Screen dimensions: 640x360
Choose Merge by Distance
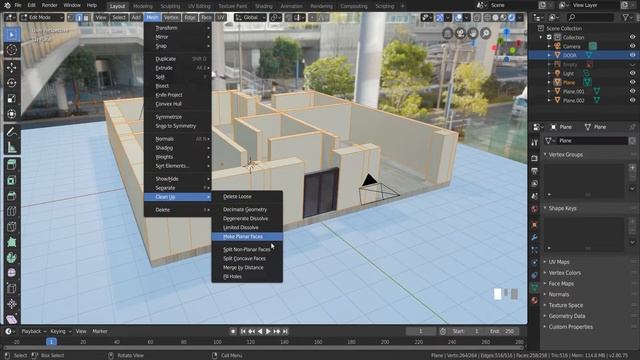[x=247, y=267]
